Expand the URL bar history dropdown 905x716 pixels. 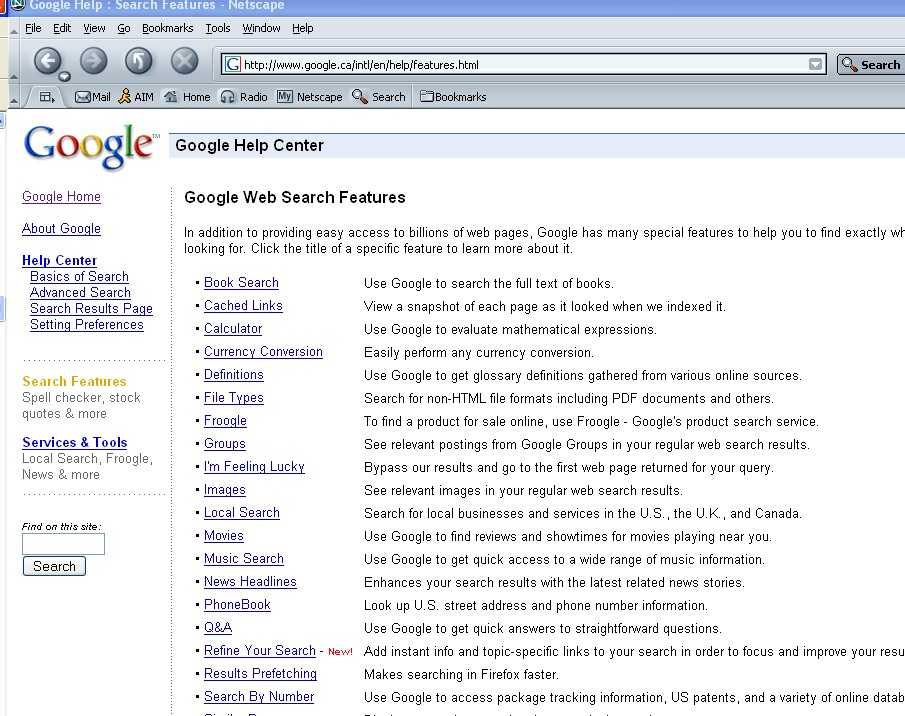point(815,64)
